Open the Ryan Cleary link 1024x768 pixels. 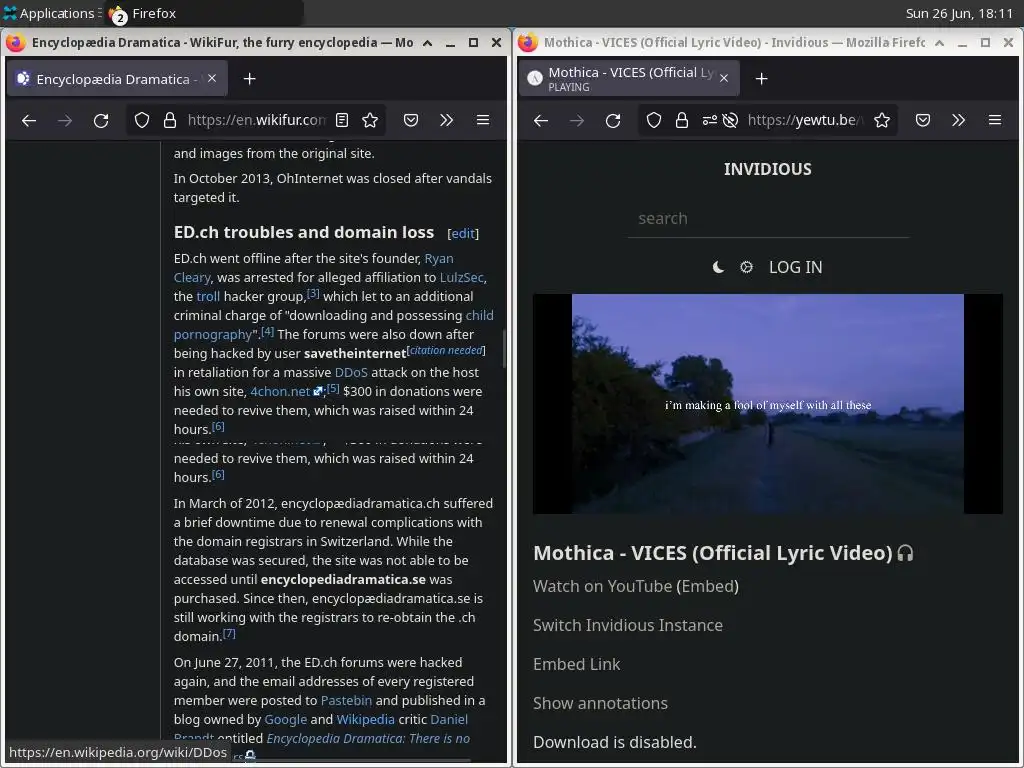439,259
